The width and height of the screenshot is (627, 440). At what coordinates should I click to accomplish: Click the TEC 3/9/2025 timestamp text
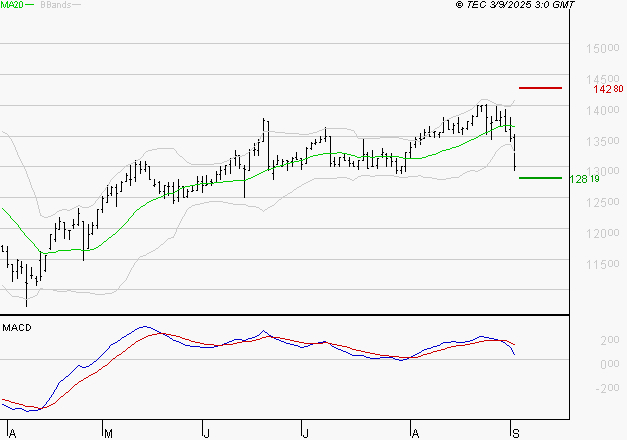(522, 5)
